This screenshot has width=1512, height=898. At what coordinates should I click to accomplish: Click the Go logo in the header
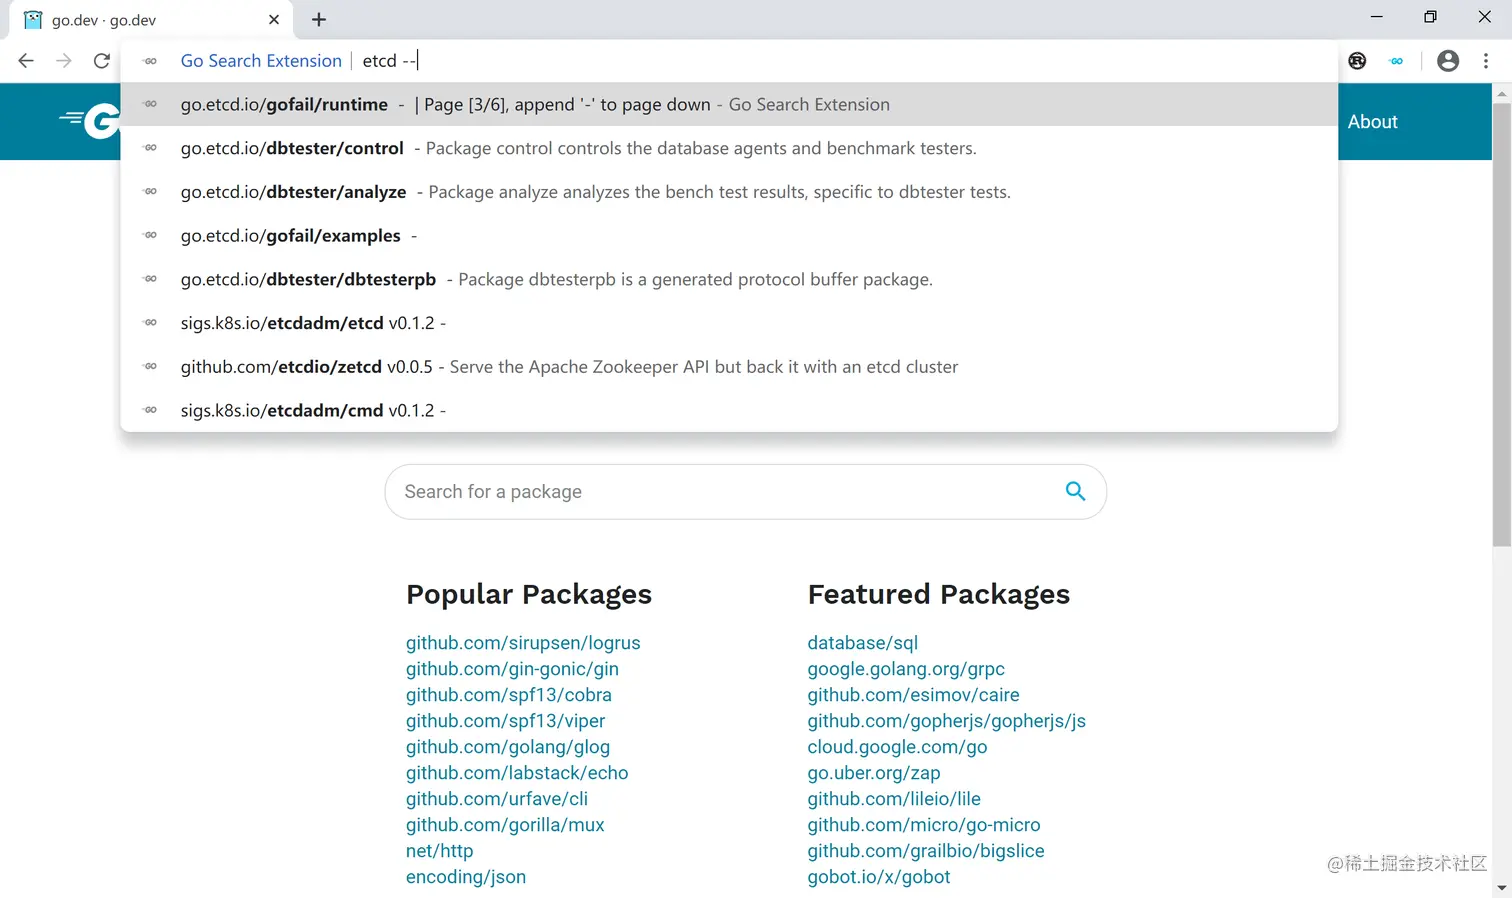90,121
